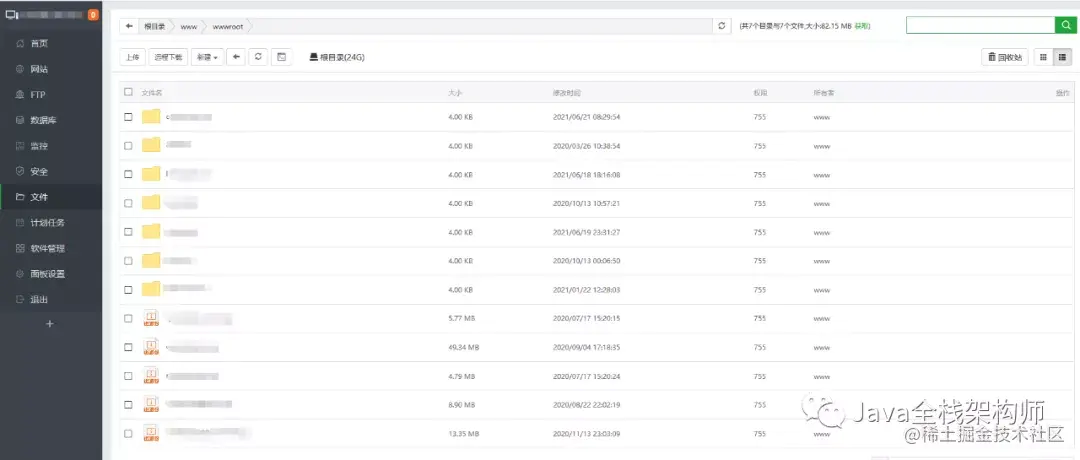The height and width of the screenshot is (460, 1080).
Task: Click the green 获取 link
Action: click(x=862, y=26)
